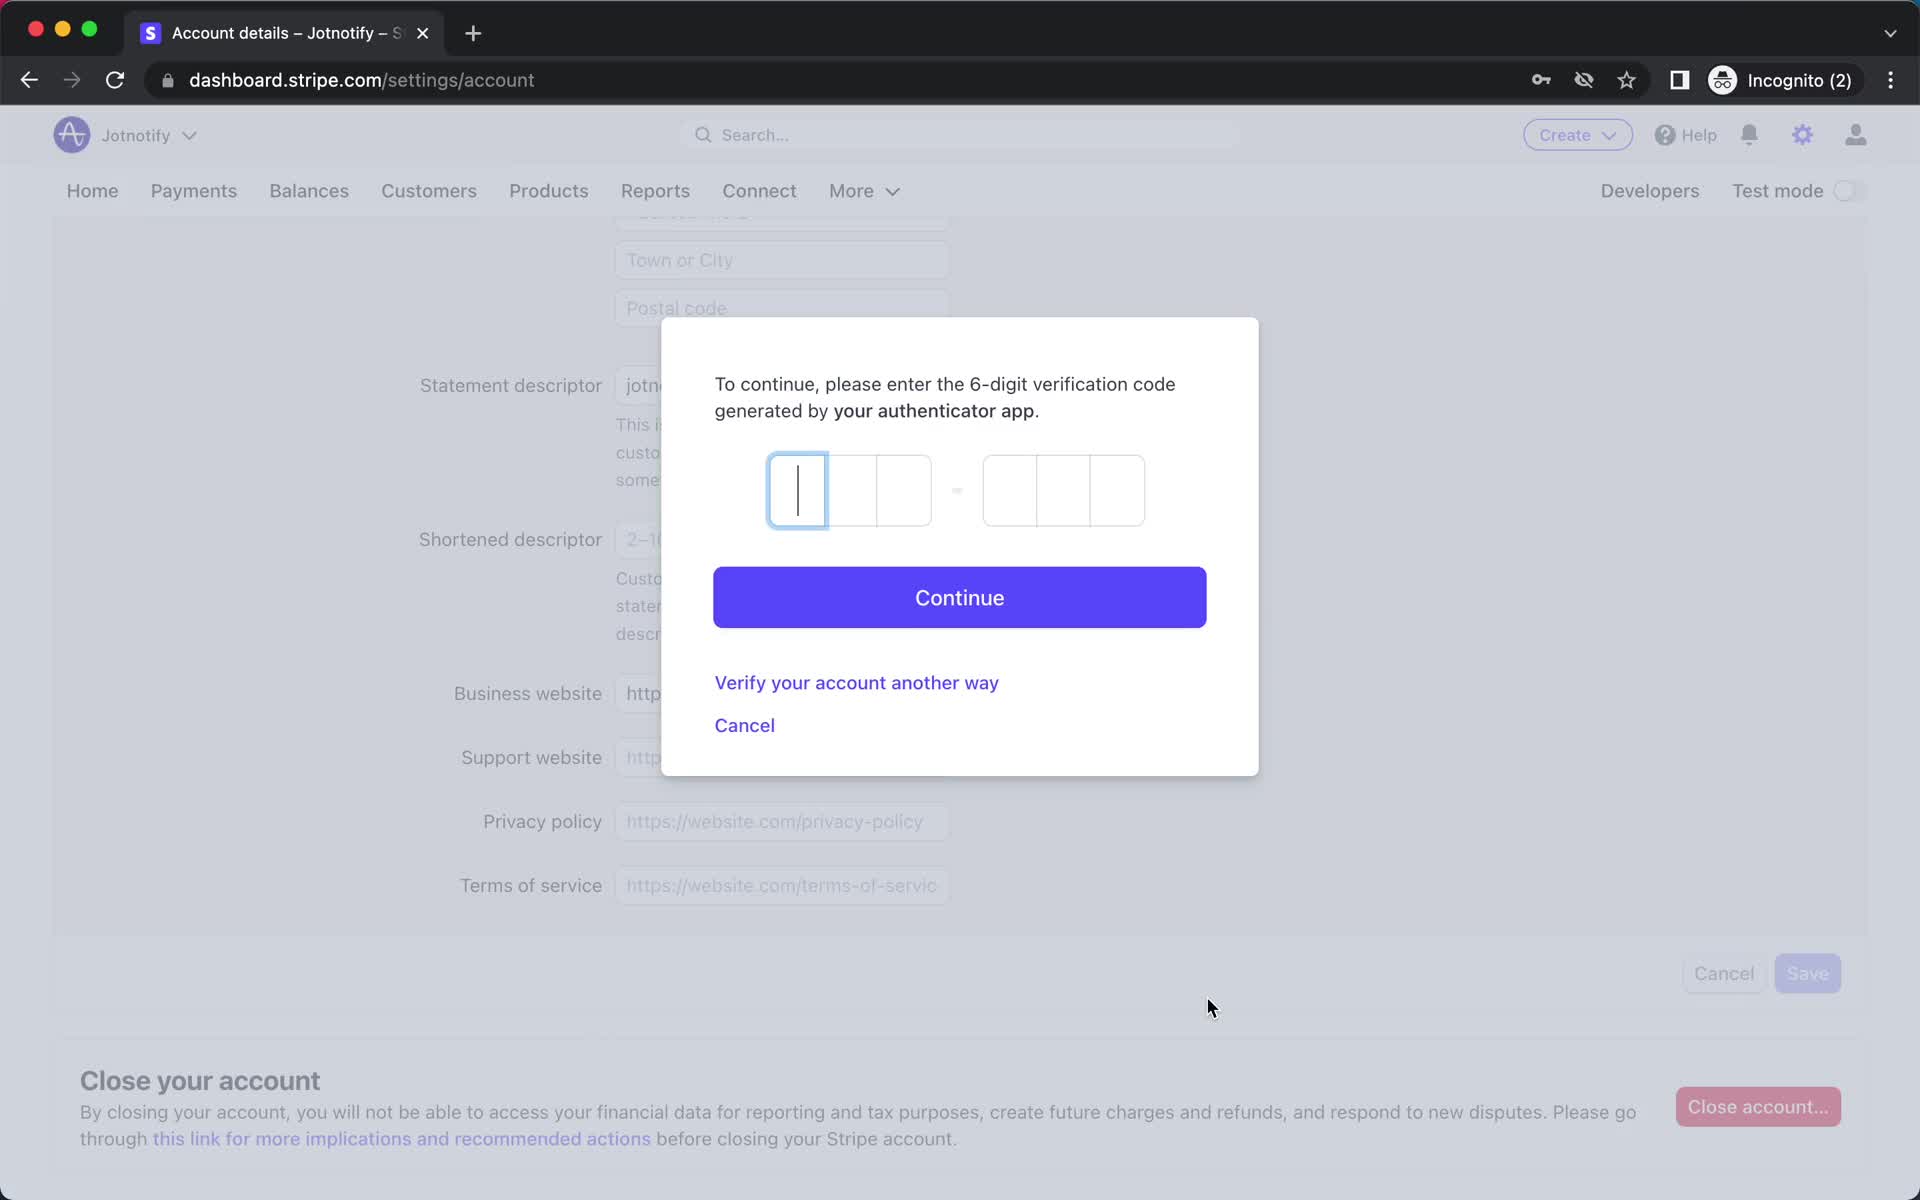Click the Verify your account another way link
The height and width of the screenshot is (1200, 1920).
pos(856,682)
